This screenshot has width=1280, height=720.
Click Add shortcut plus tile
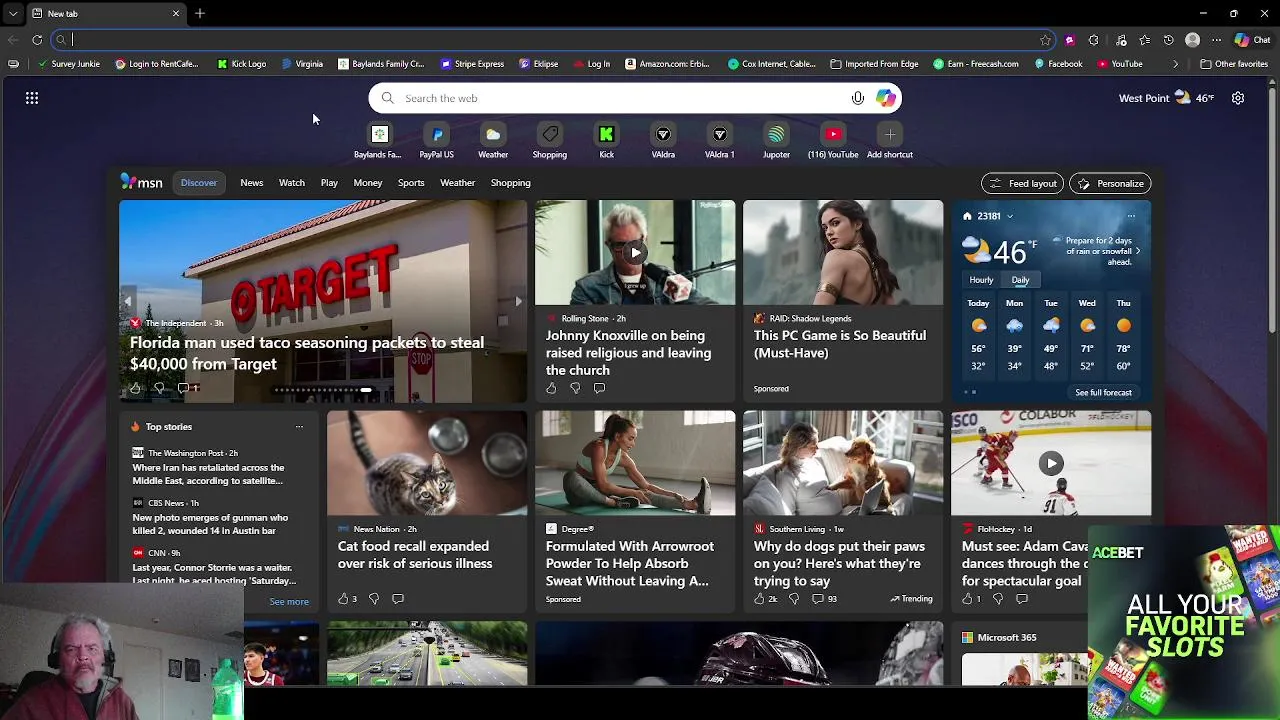point(889,141)
